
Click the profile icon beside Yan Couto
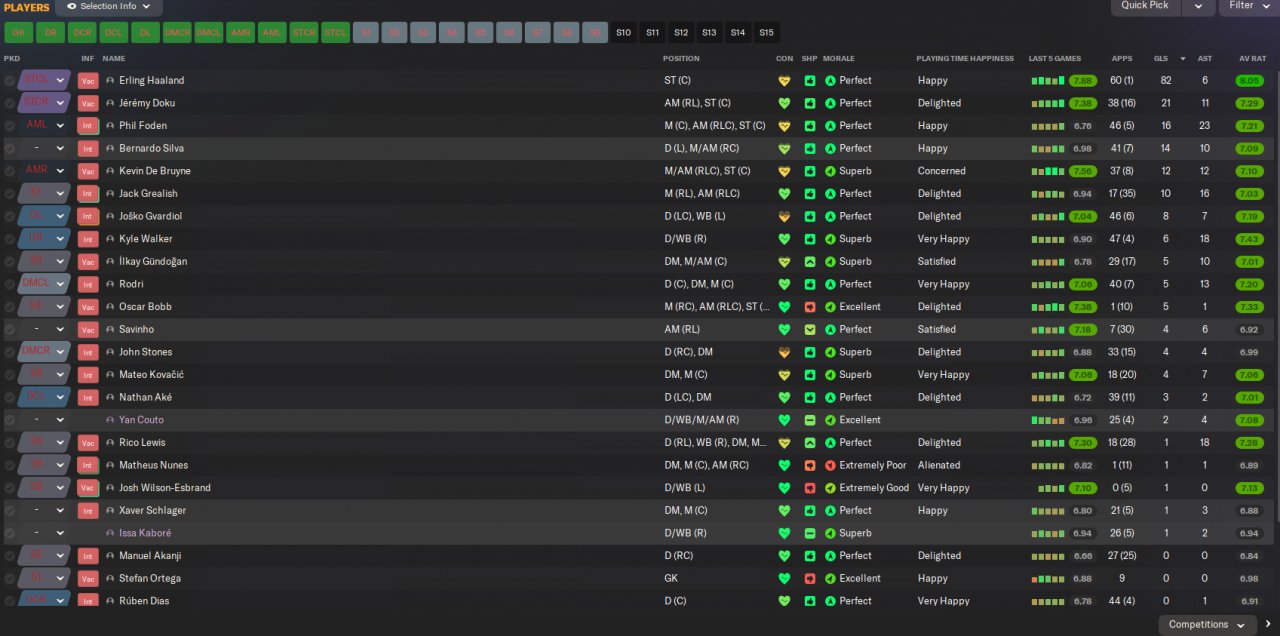[110, 420]
